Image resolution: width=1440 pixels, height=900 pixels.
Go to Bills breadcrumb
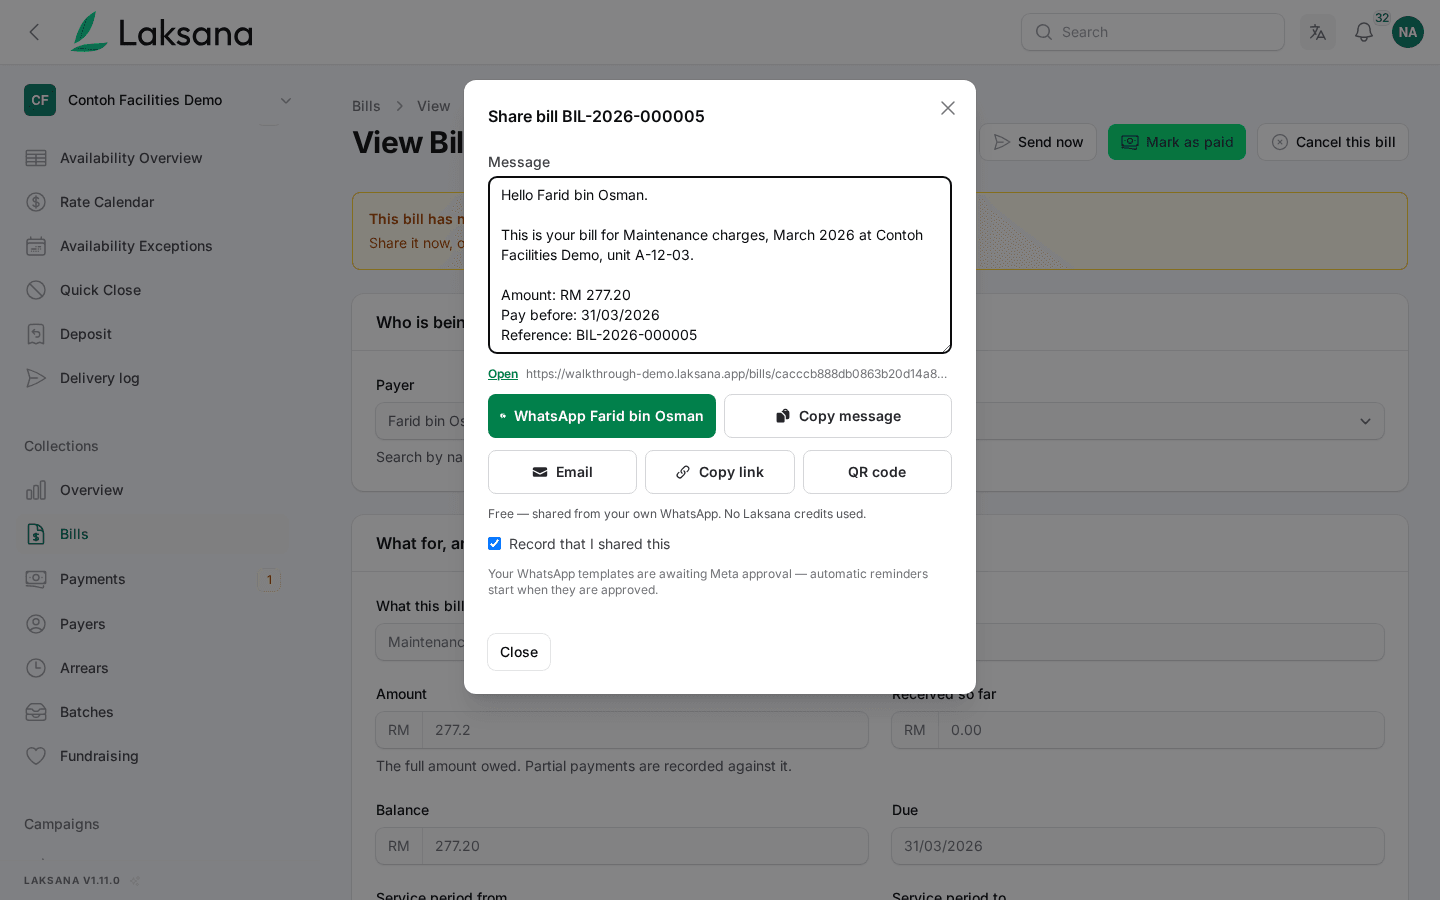(x=366, y=106)
